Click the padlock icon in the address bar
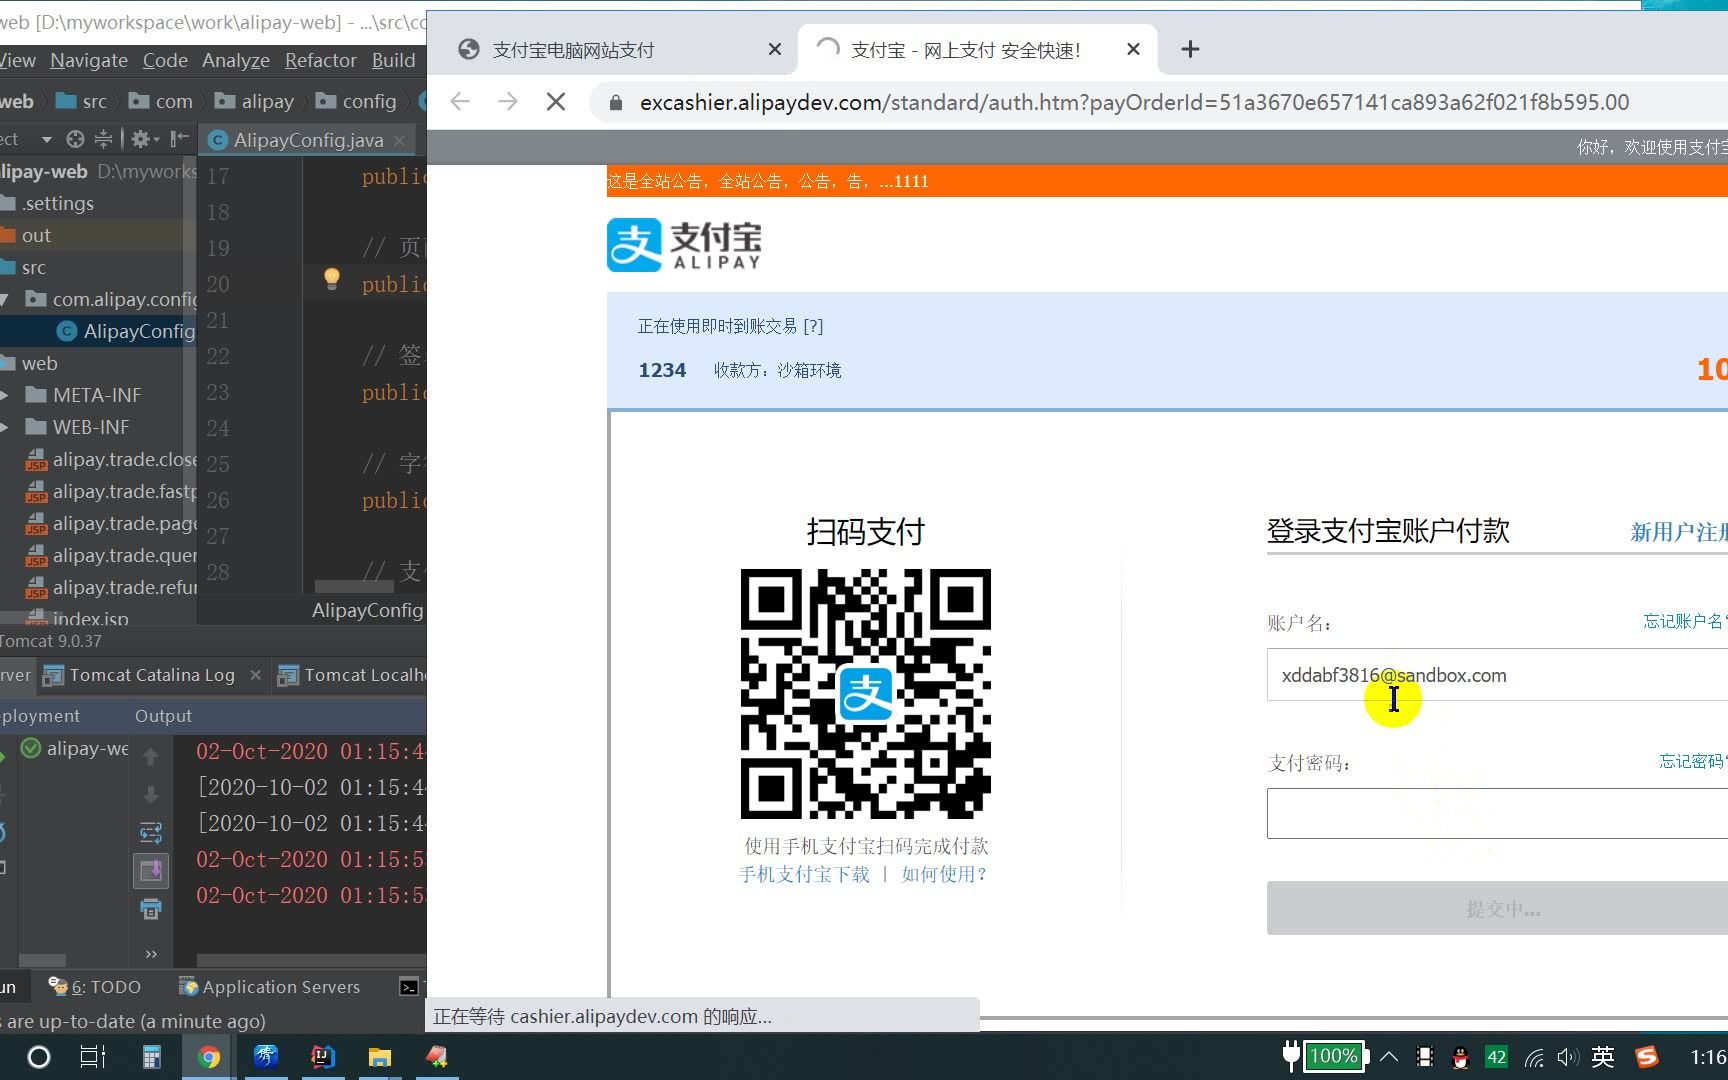Image resolution: width=1728 pixels, height=1080 pixels. (615, 101)
